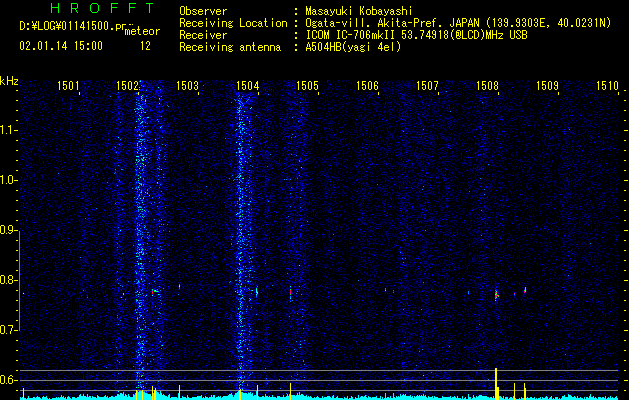Click the 1508 time axis label

[x=487, y=86]
